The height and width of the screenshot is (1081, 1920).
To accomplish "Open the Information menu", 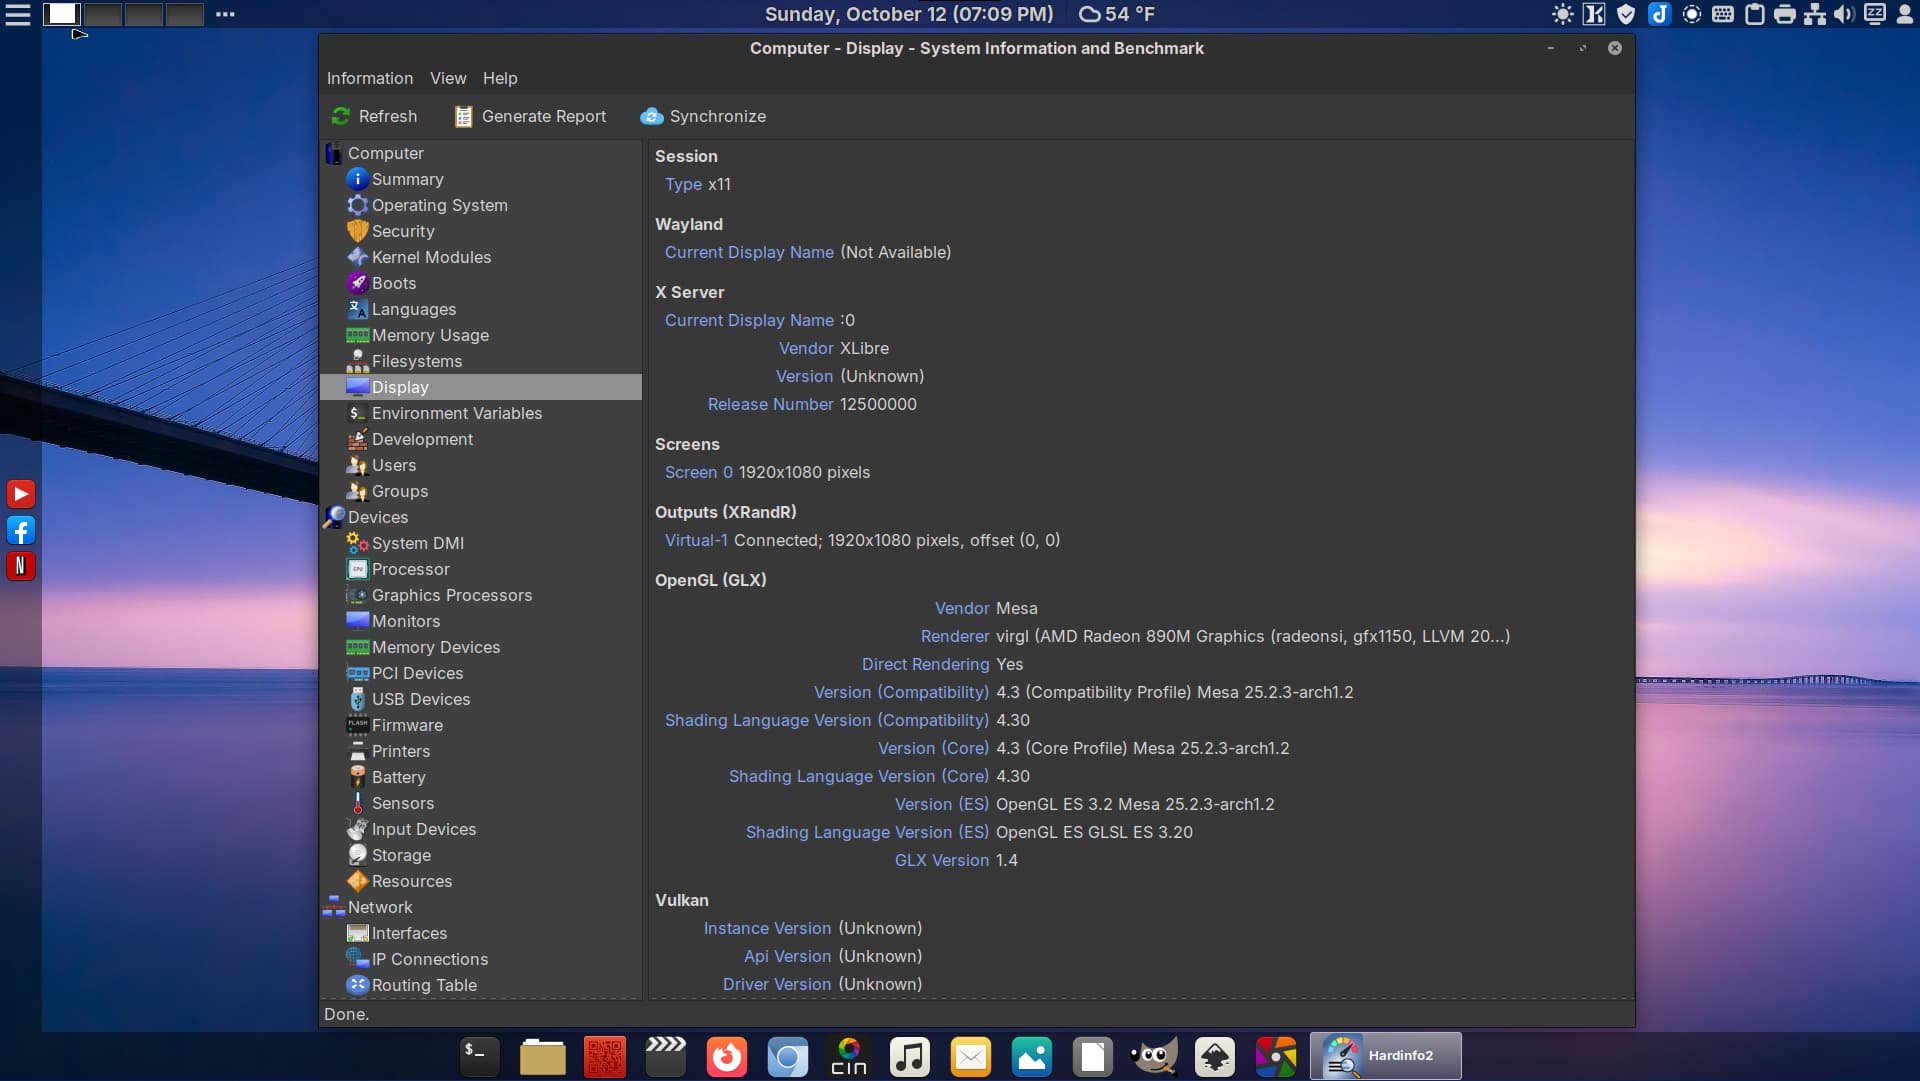I will click(x=369, y=78).
